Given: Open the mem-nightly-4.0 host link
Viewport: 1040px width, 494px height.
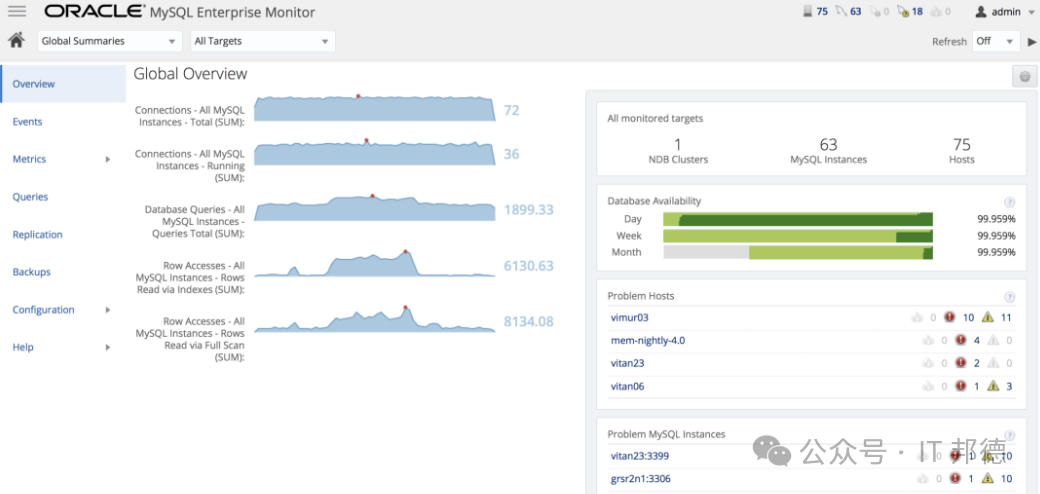Looking at the screenshot, I should pyautogui.click(x=648, y=340).
